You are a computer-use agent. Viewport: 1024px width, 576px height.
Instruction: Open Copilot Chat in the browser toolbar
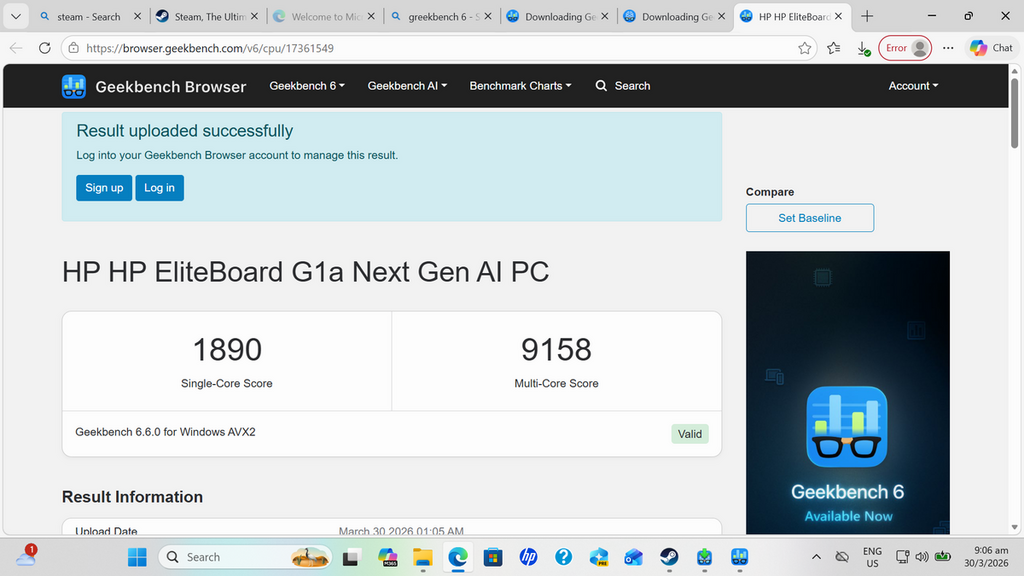pyautogui.click(x=990, y=48)
